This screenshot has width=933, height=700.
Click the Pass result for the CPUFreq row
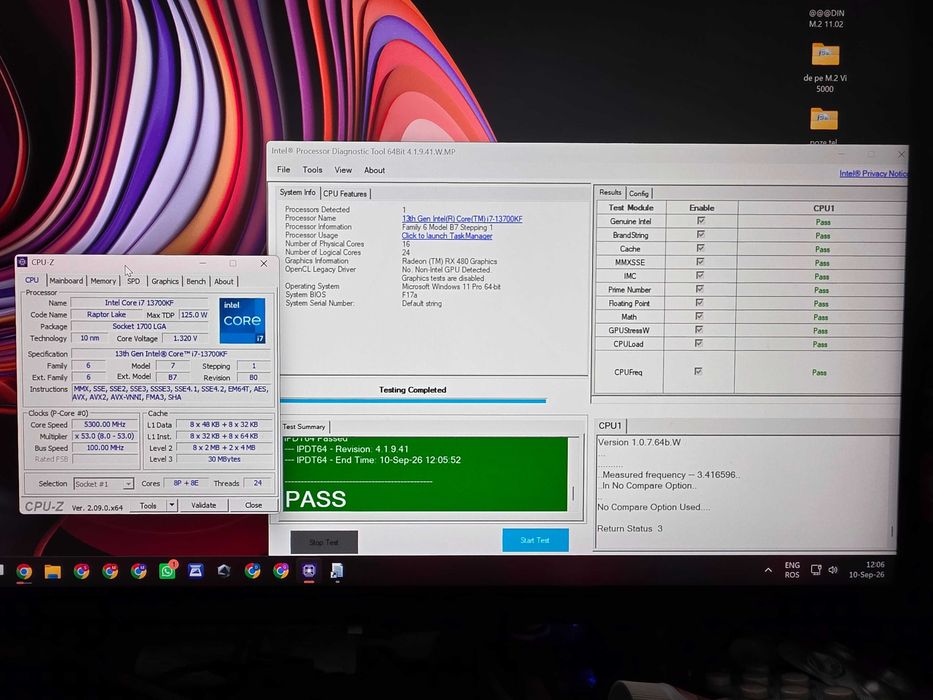[819, 373]
